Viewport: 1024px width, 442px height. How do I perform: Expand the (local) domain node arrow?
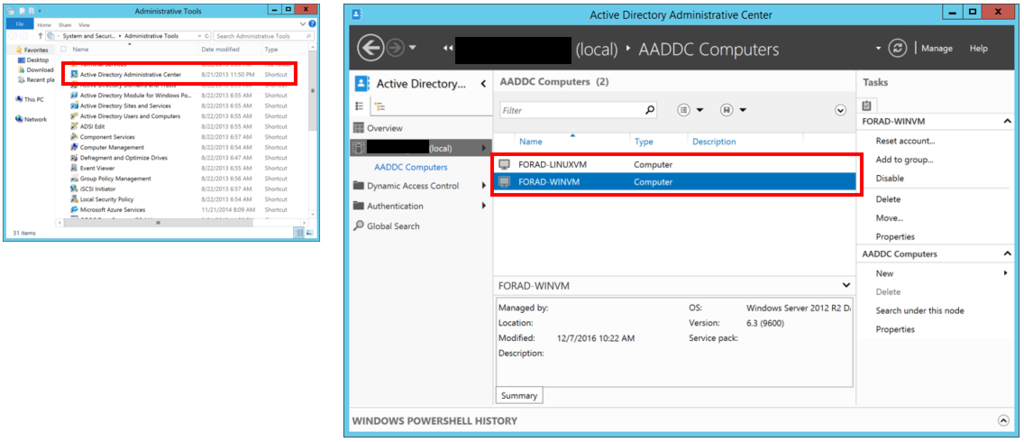pos(484,148)
